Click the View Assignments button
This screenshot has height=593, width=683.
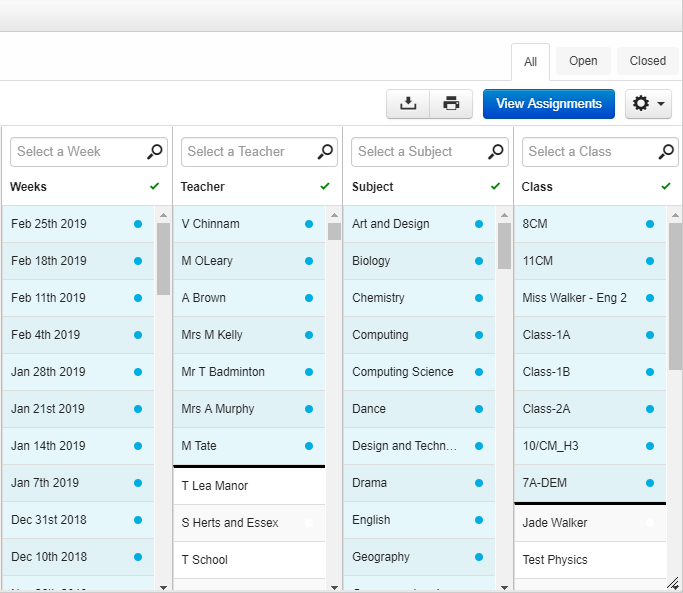pos(549,104)
